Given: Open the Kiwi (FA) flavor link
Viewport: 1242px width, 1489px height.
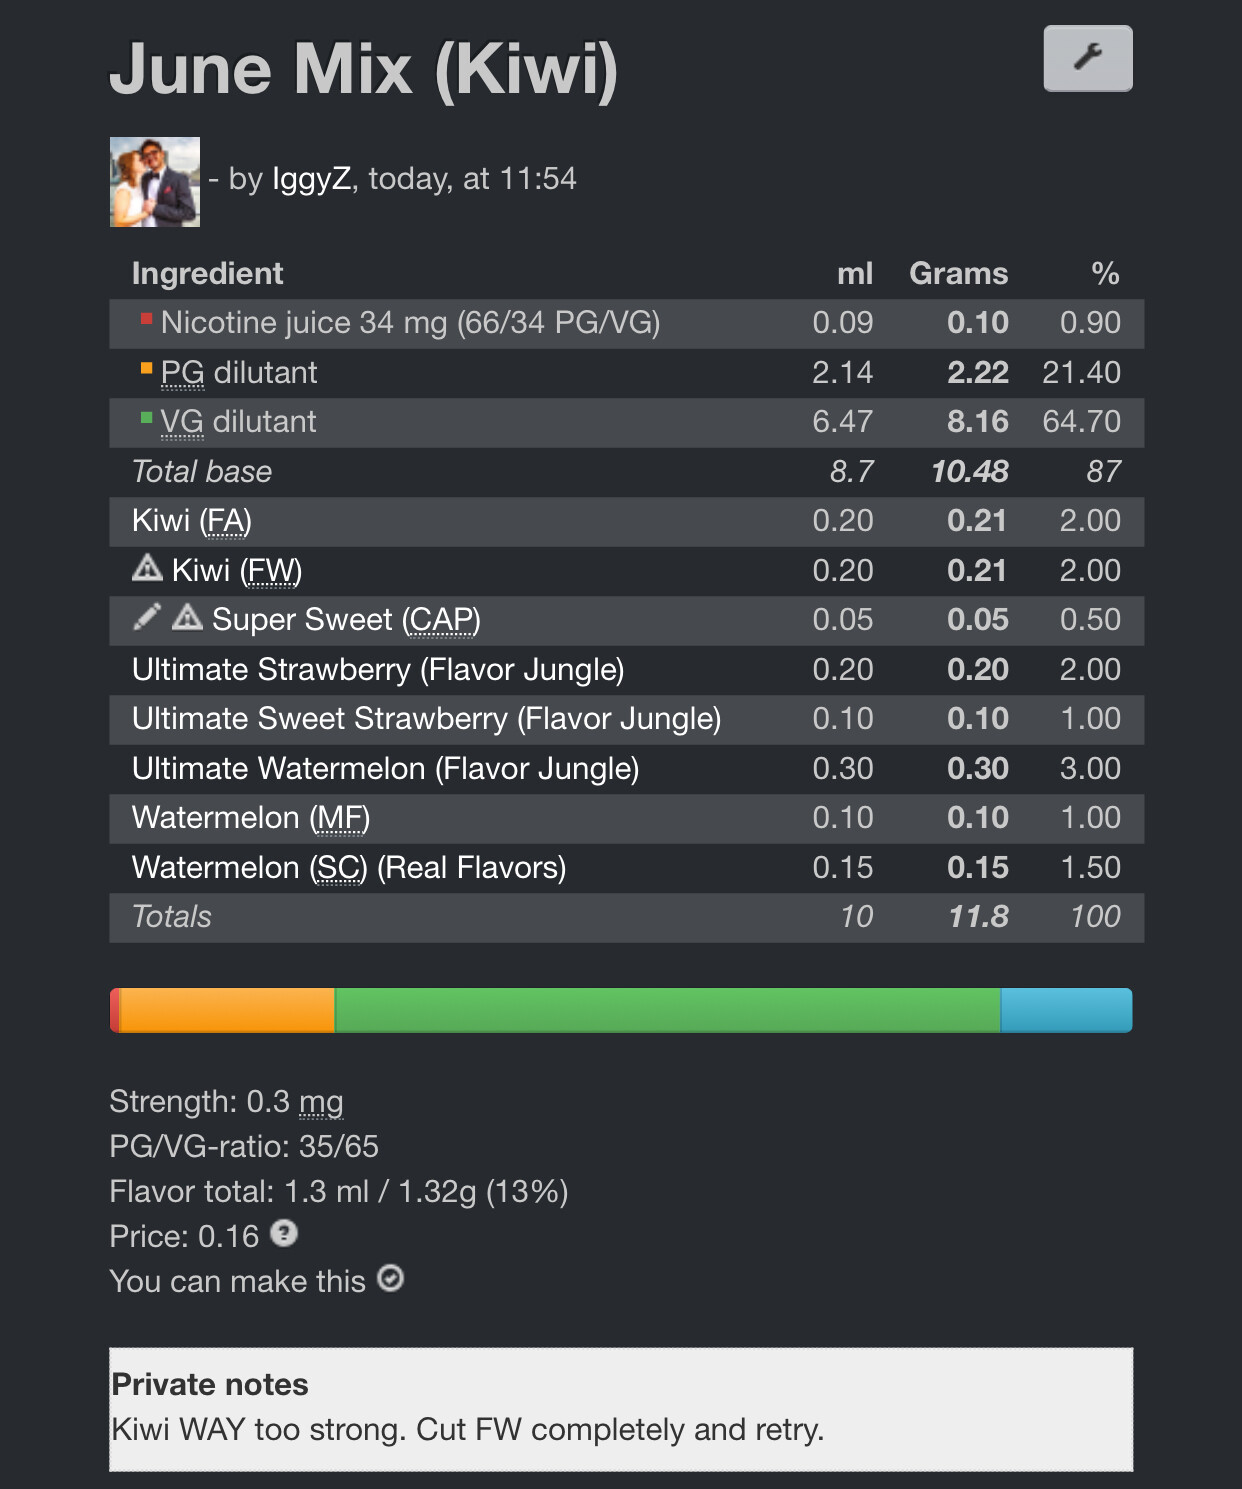Looking at the screenshot, I should (192, 521).
